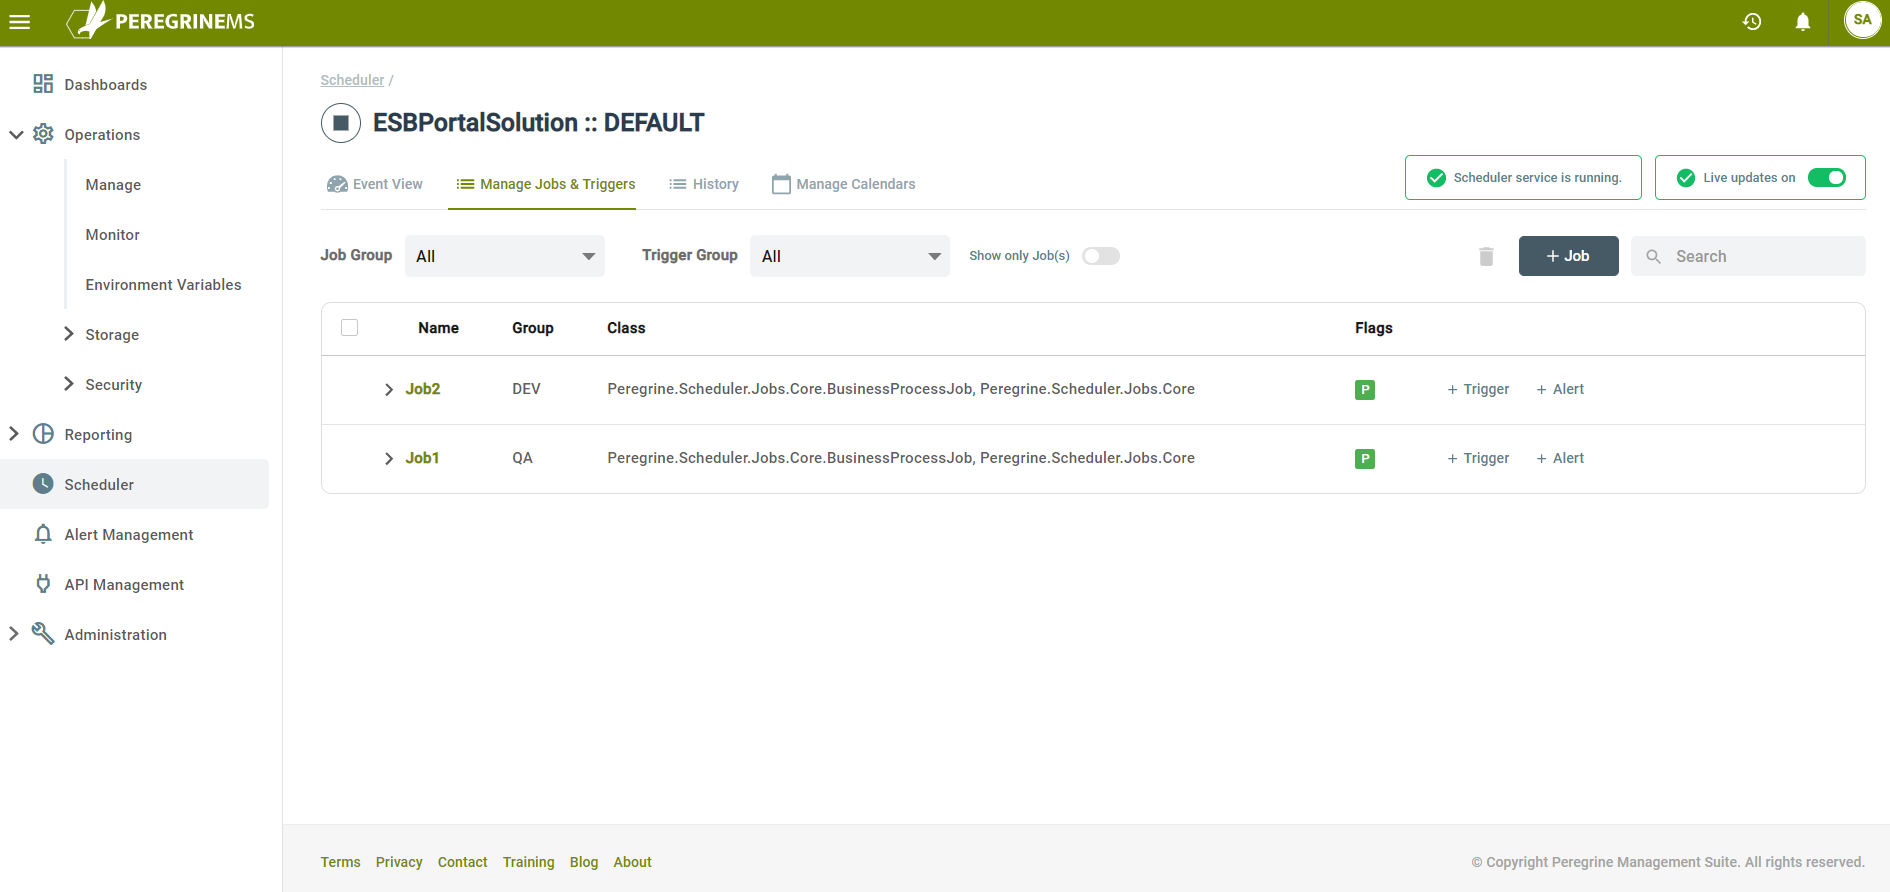Click the Operations gear icon
1890x892 pixels.
coord(43,134)
